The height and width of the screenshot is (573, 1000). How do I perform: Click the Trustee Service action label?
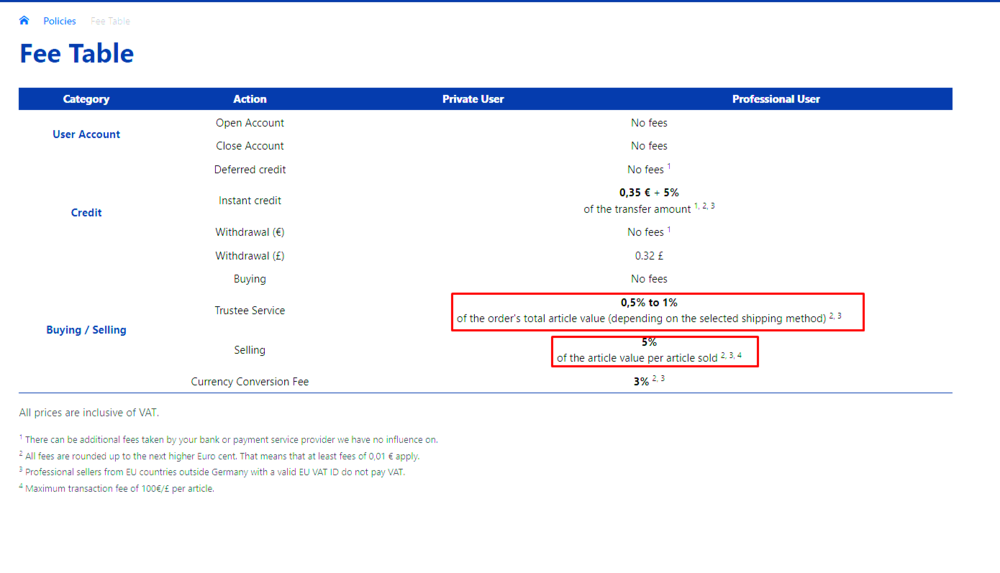pos(249,311)
